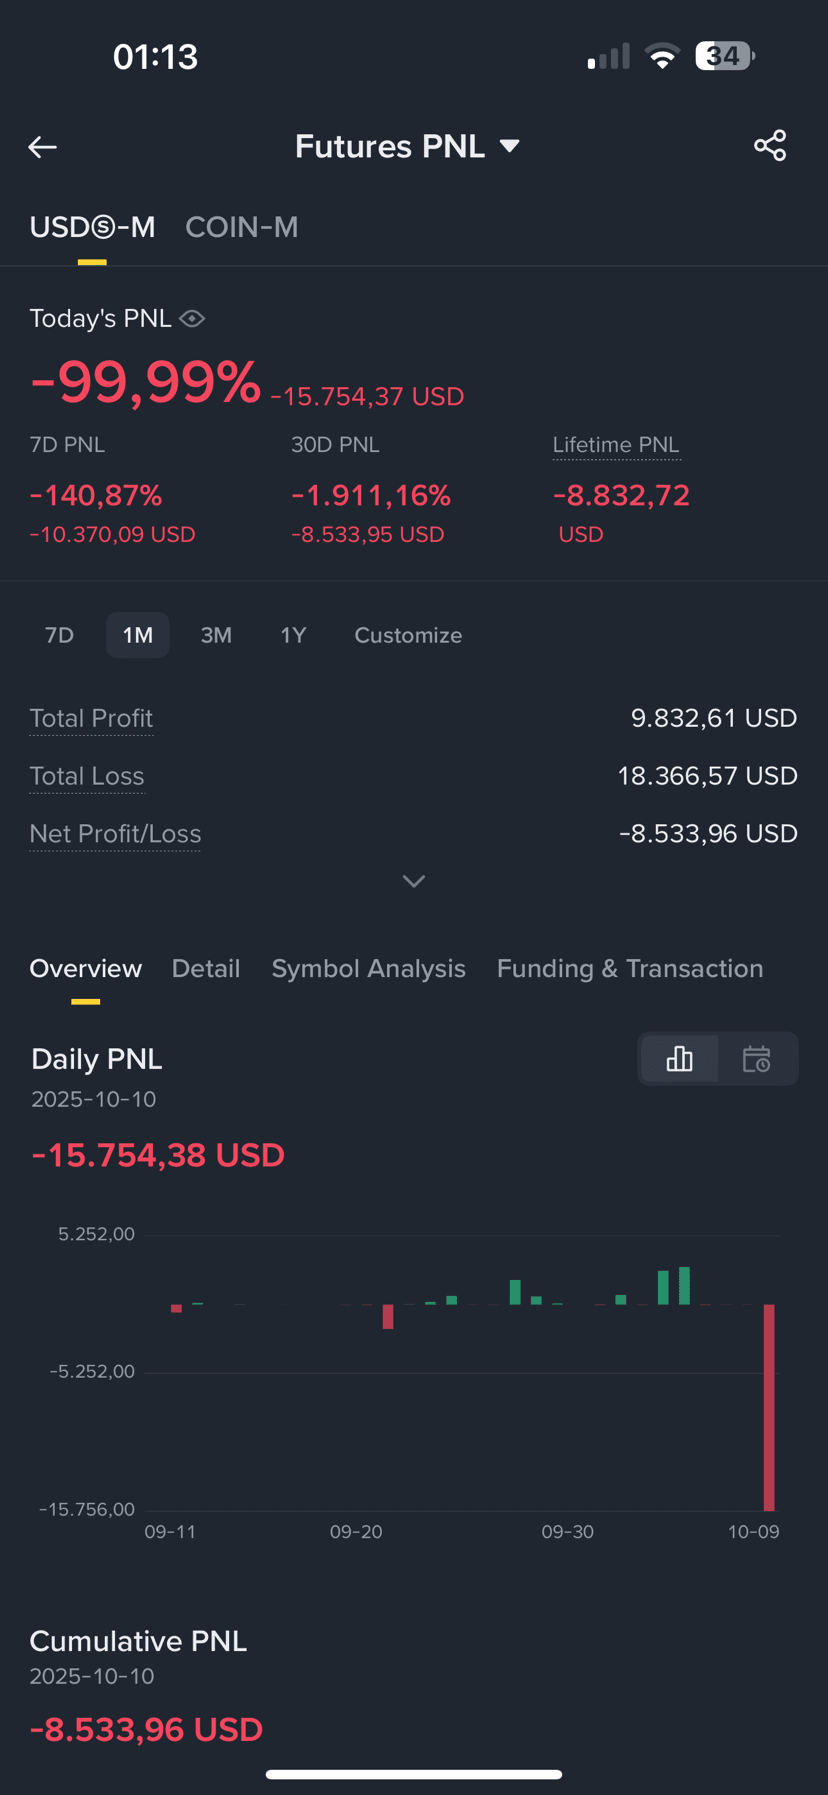The height and width of the screenshot is (1795, 828).
Task: Toggle Today's PNL visibility eye
Action: click(x=192, y=319)
